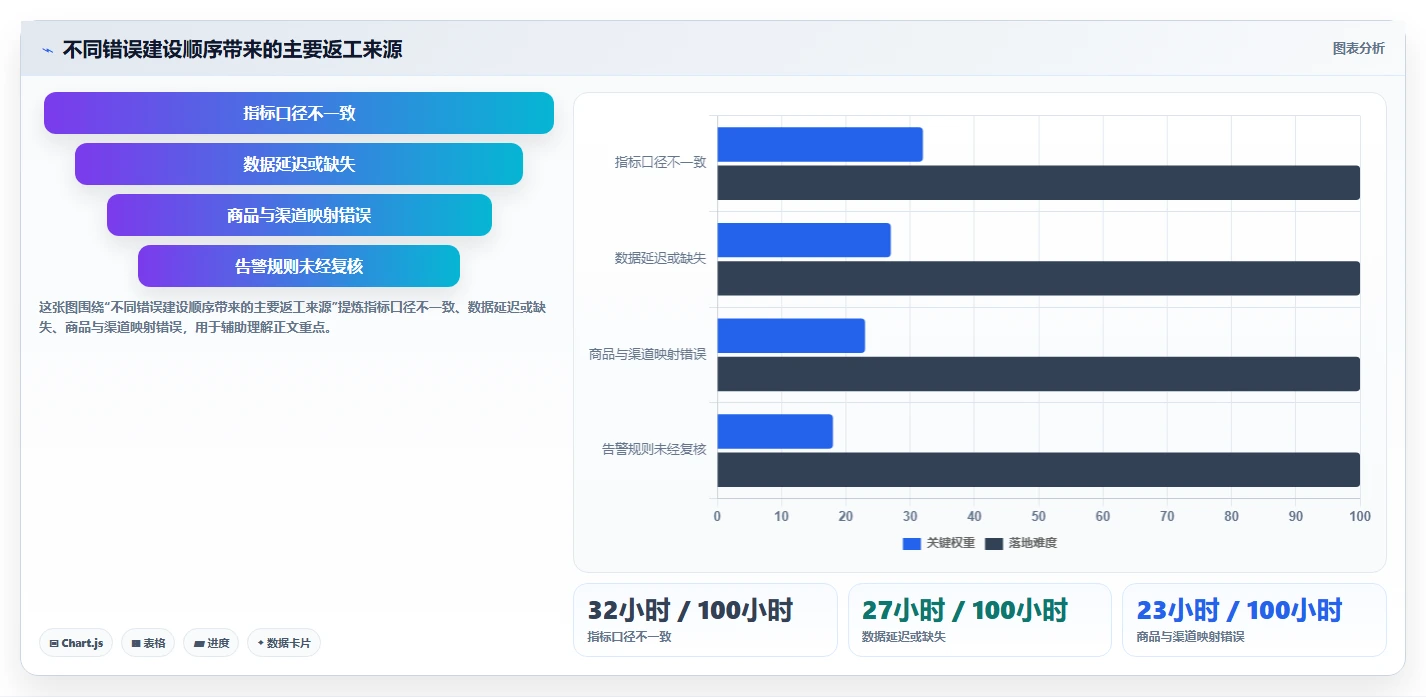The height and width of the screenshot is (697, 1426).
Task: Click the x-axis tick label 100
Action: click(1360, 516)
